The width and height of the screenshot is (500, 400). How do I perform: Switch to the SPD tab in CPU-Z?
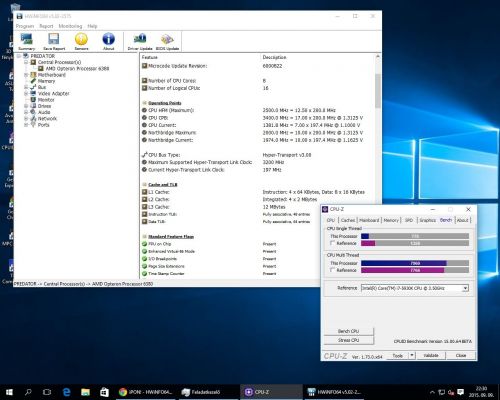[409, 220]
